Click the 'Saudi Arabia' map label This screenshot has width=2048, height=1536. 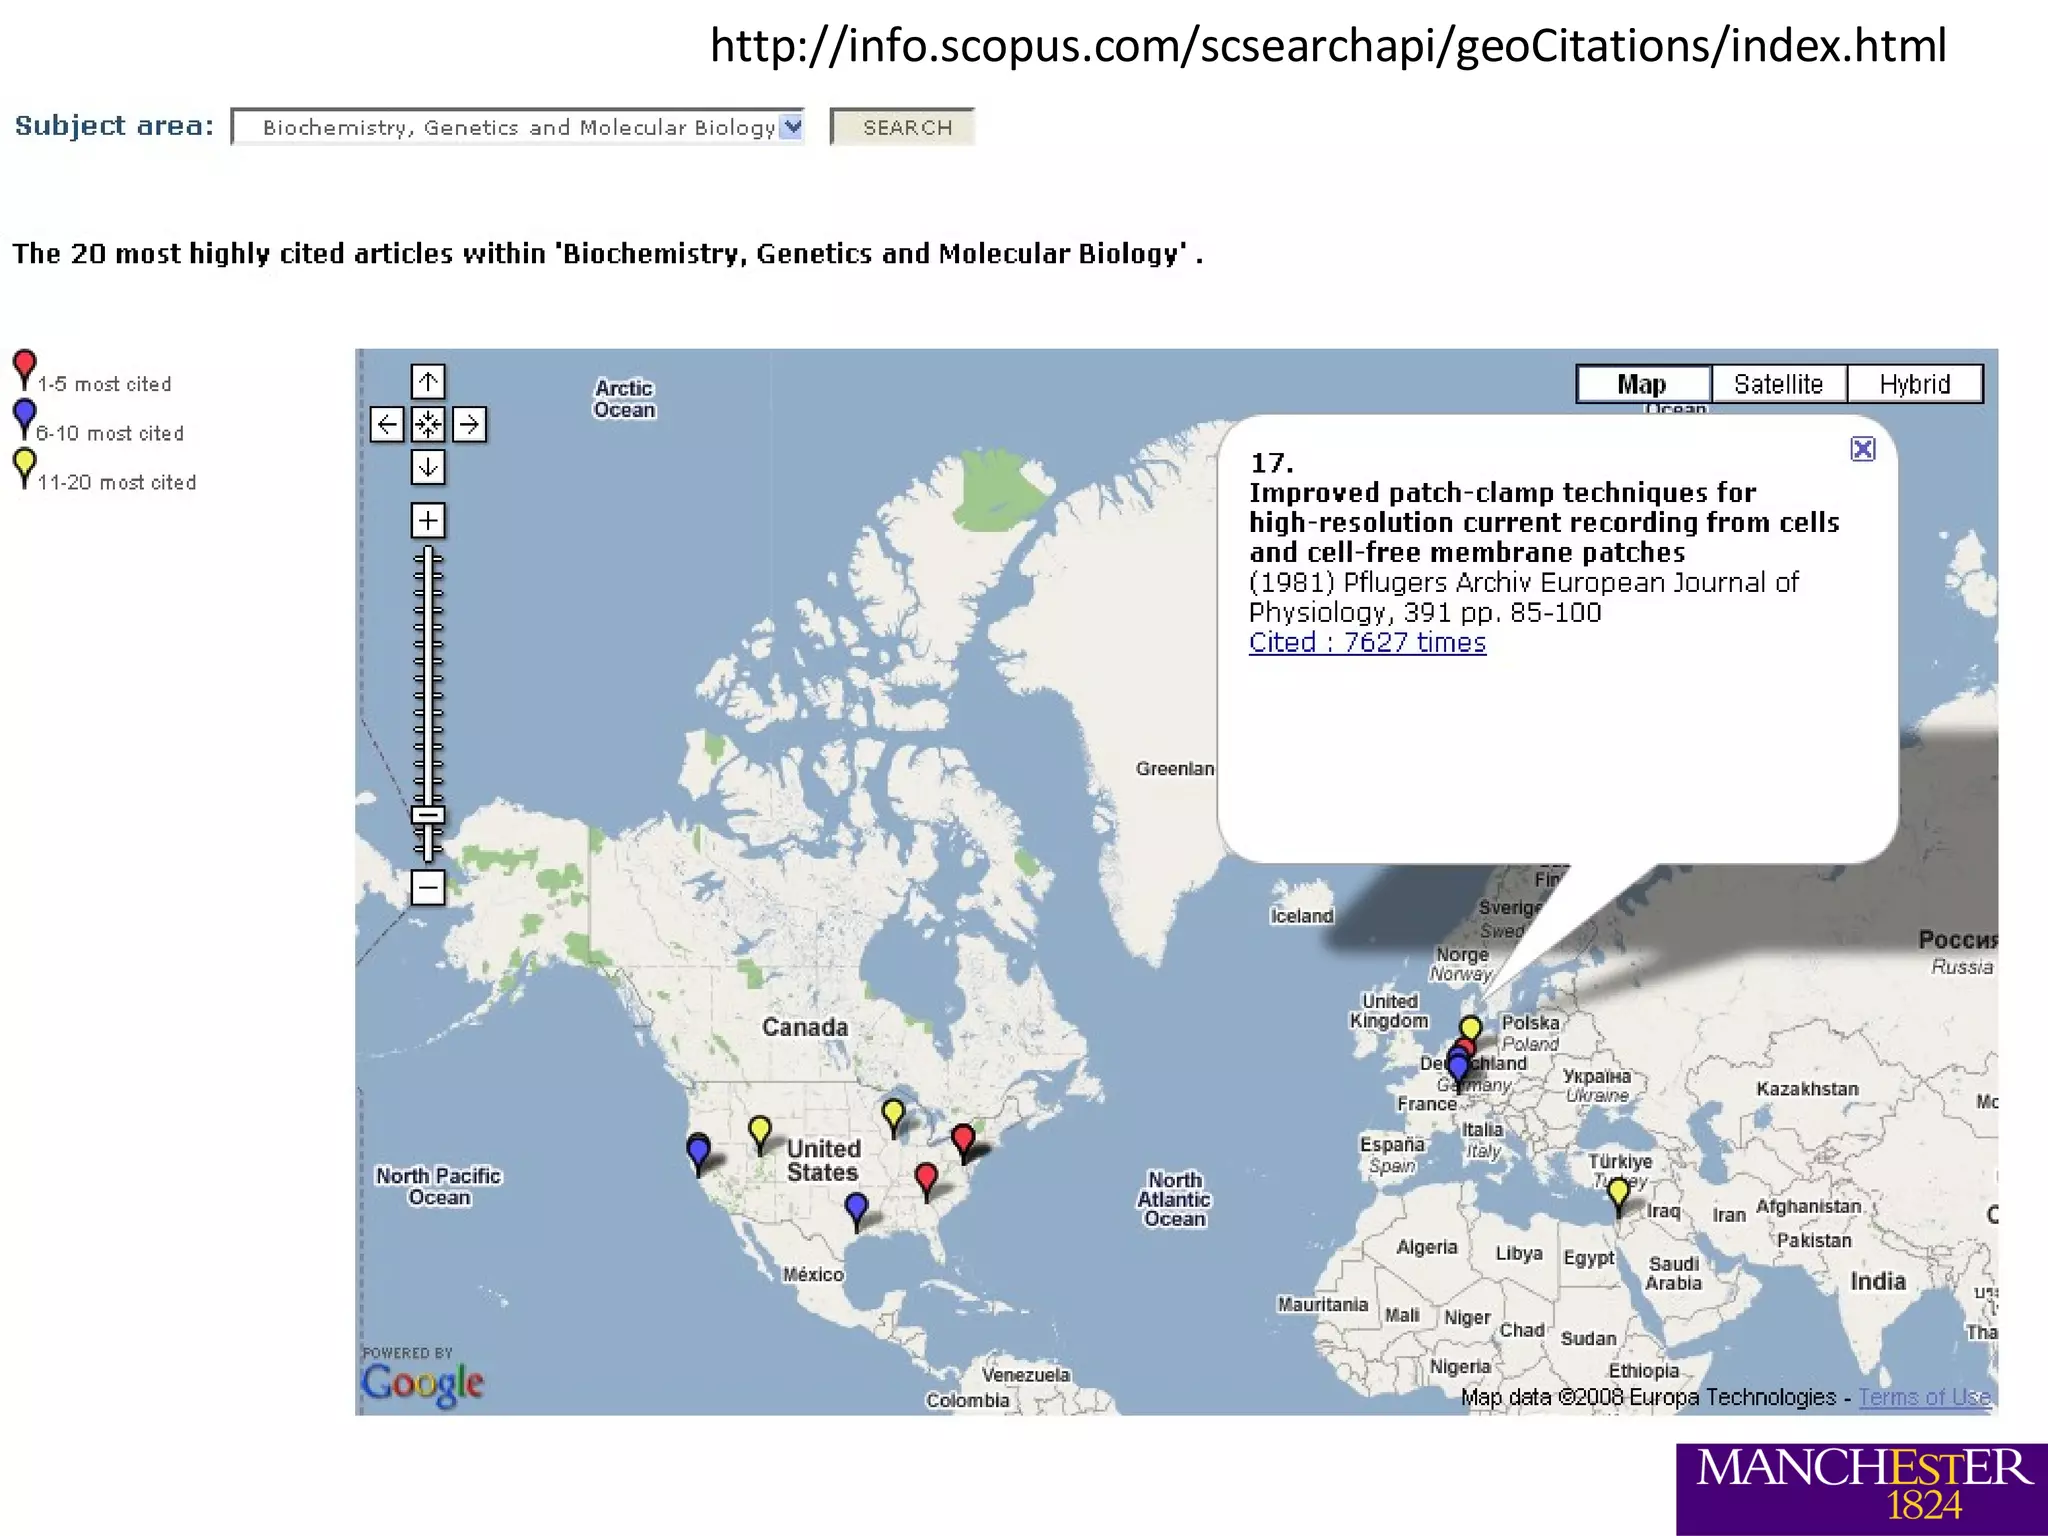click(x=1674, y=1273)
